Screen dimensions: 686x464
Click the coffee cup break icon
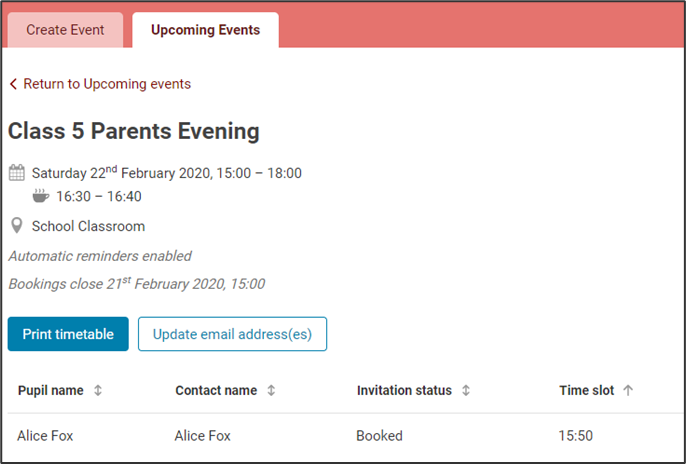click(40, 196)
